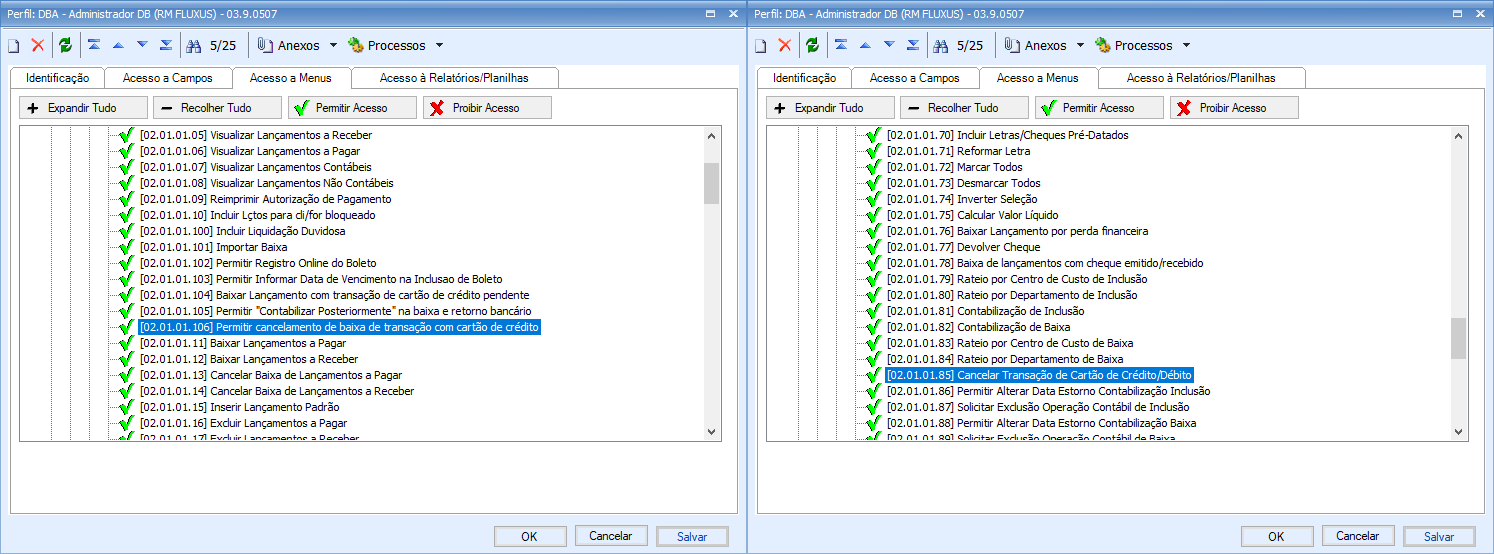Screen dimensions: 1494x554
Task: Toggle checkmark for Calcular Valor Líquido
Action: (x=873, y=215)
